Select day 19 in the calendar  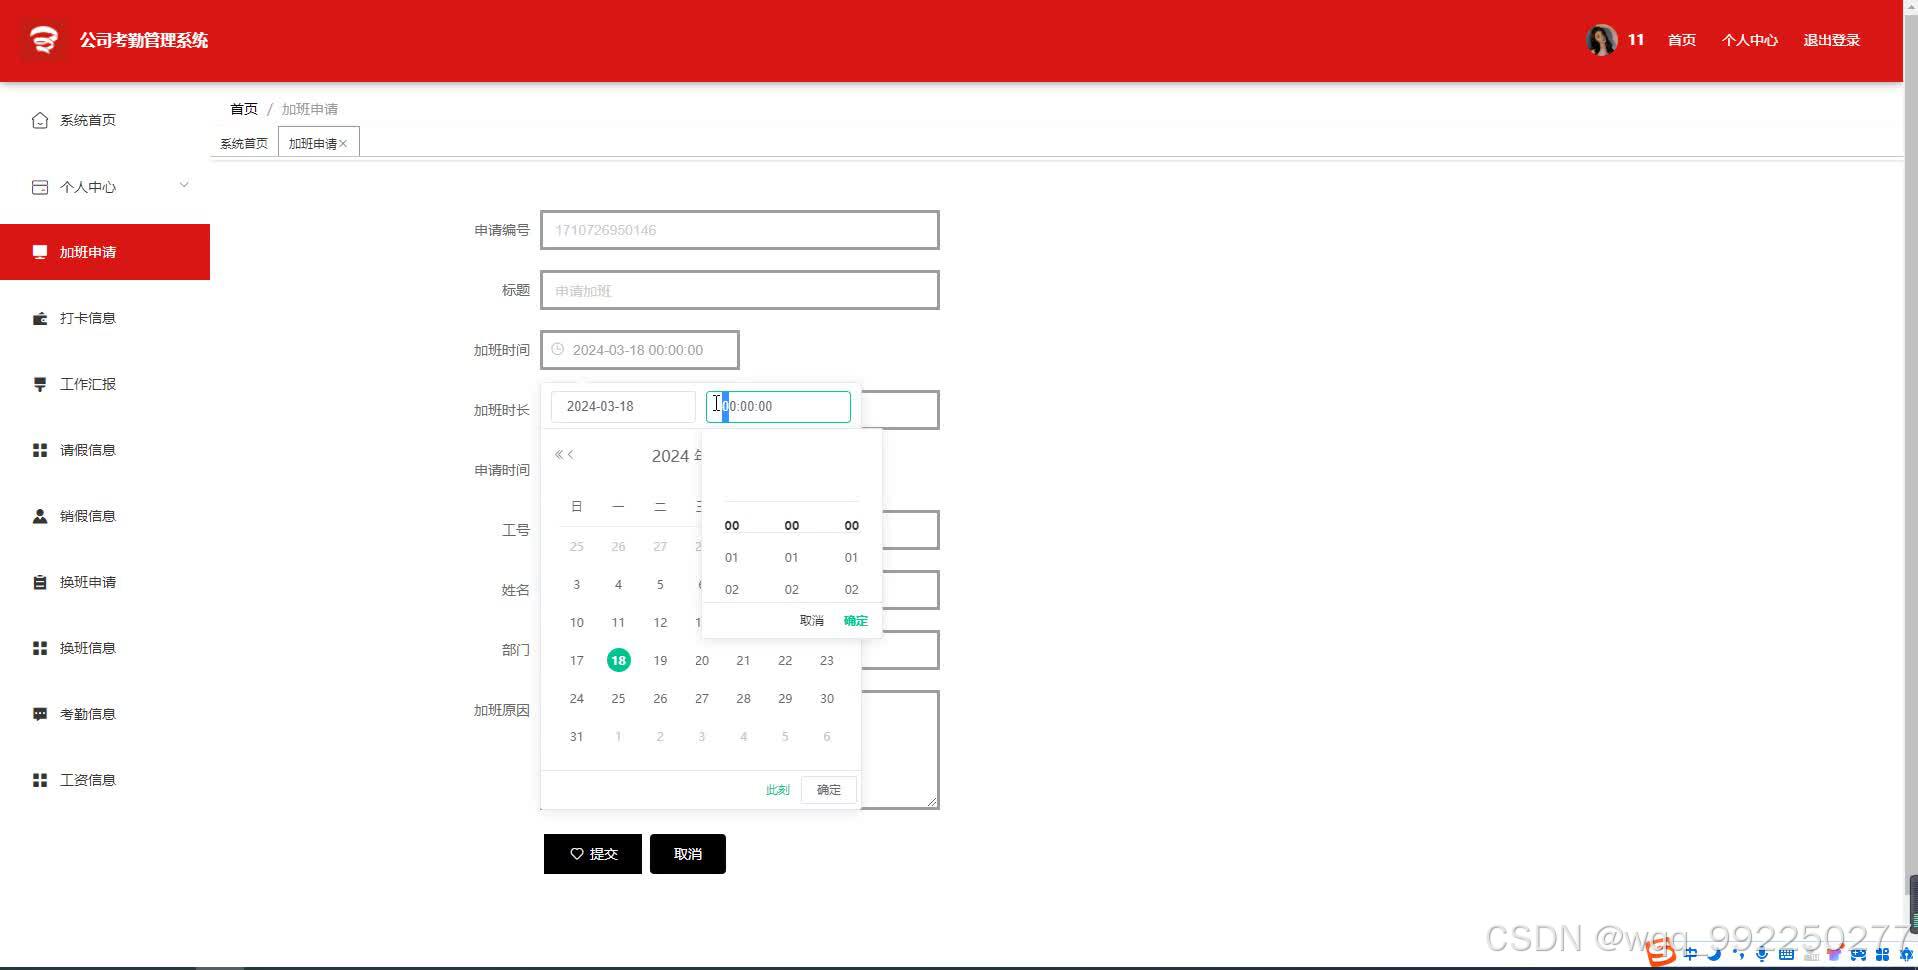tap(660, 660)
